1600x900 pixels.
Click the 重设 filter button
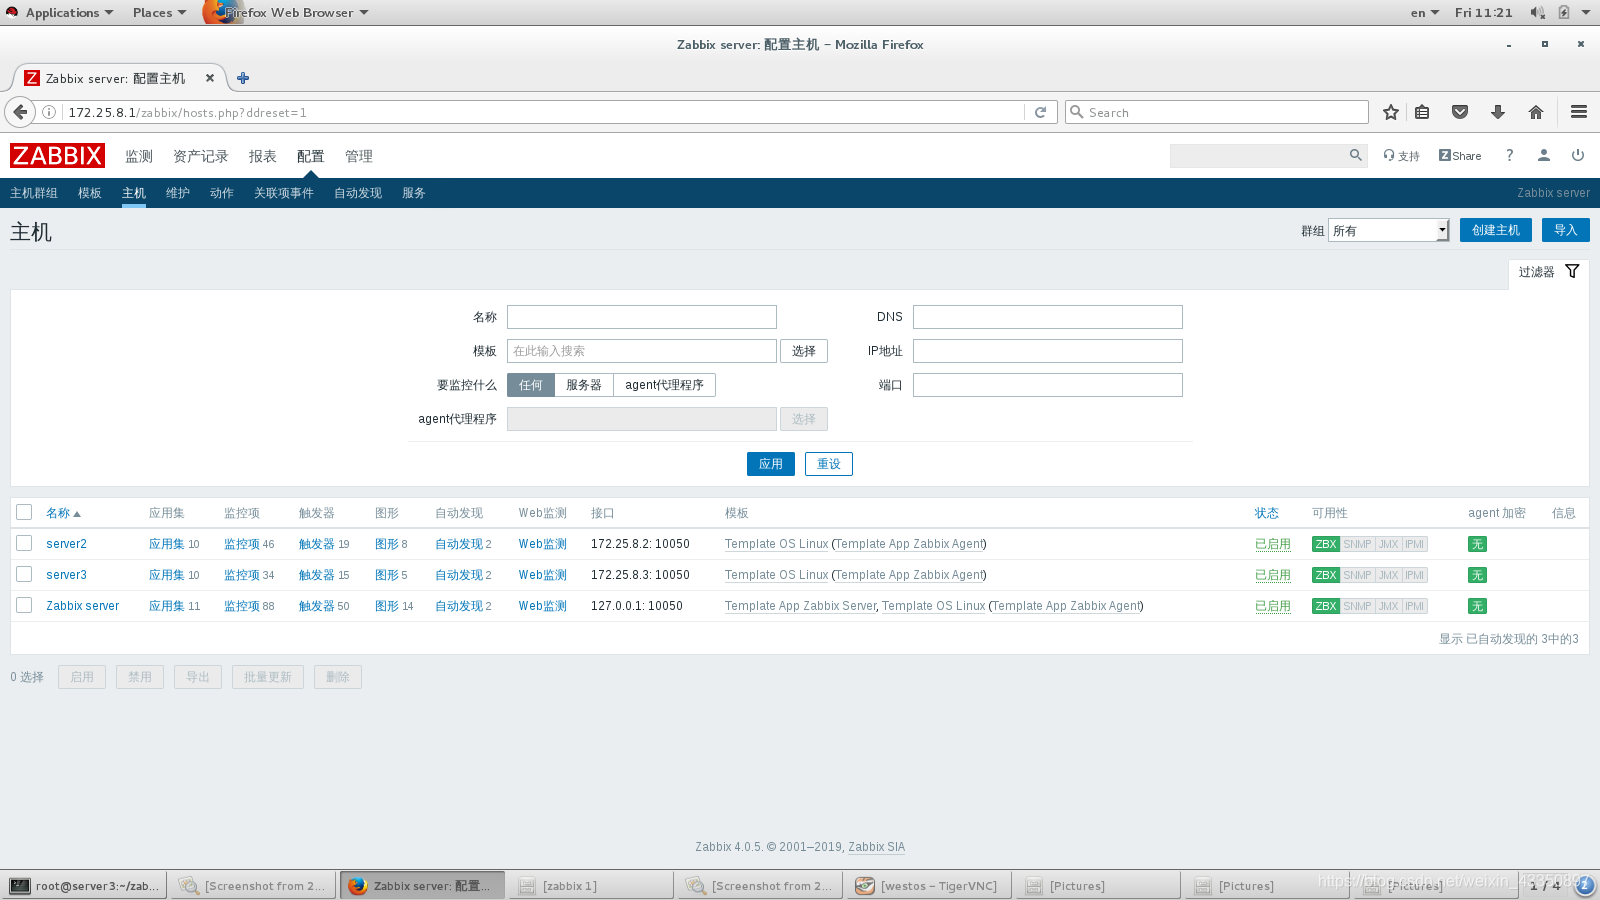(829, 464)
